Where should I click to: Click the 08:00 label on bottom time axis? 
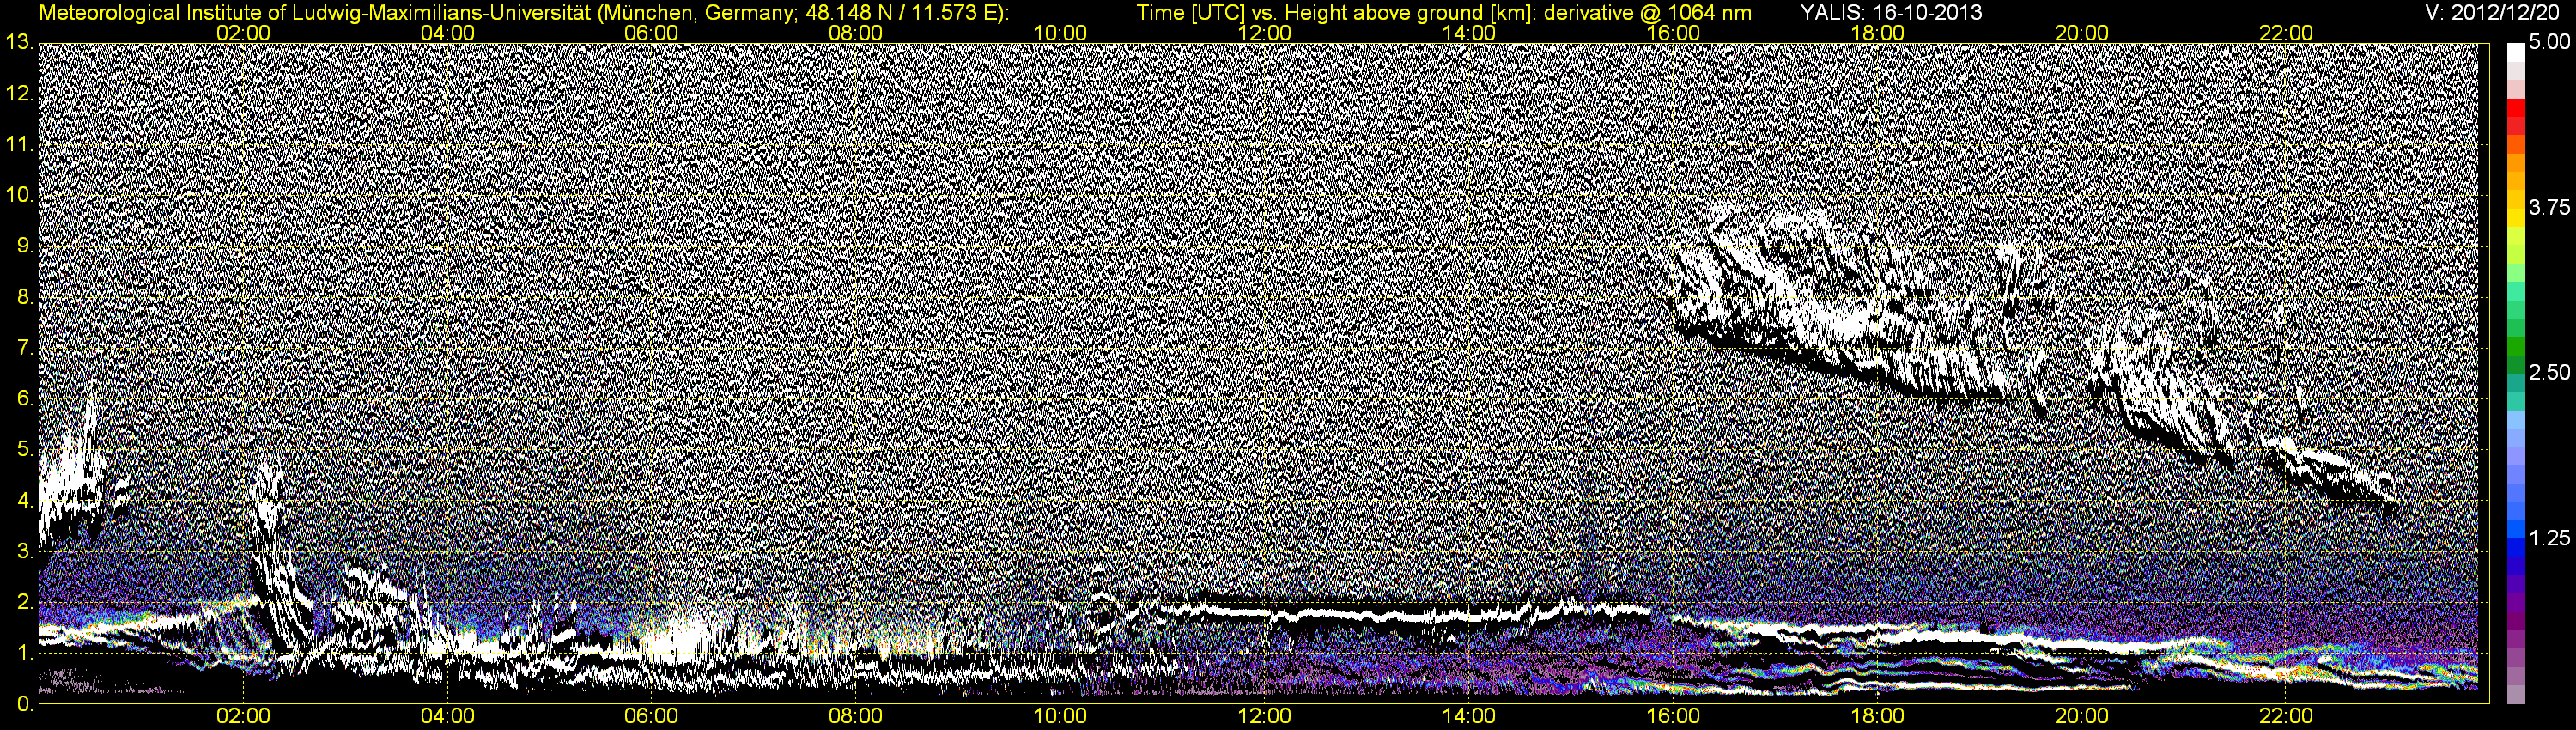856,717
